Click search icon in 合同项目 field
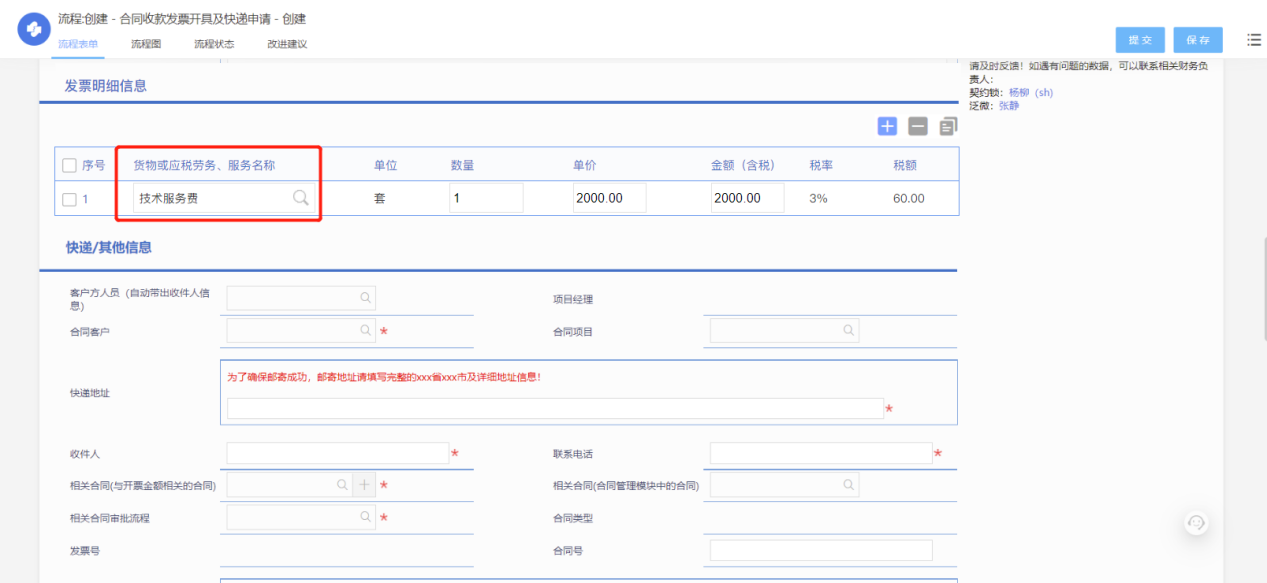1267x583 pixels. (x=849, y=330)
